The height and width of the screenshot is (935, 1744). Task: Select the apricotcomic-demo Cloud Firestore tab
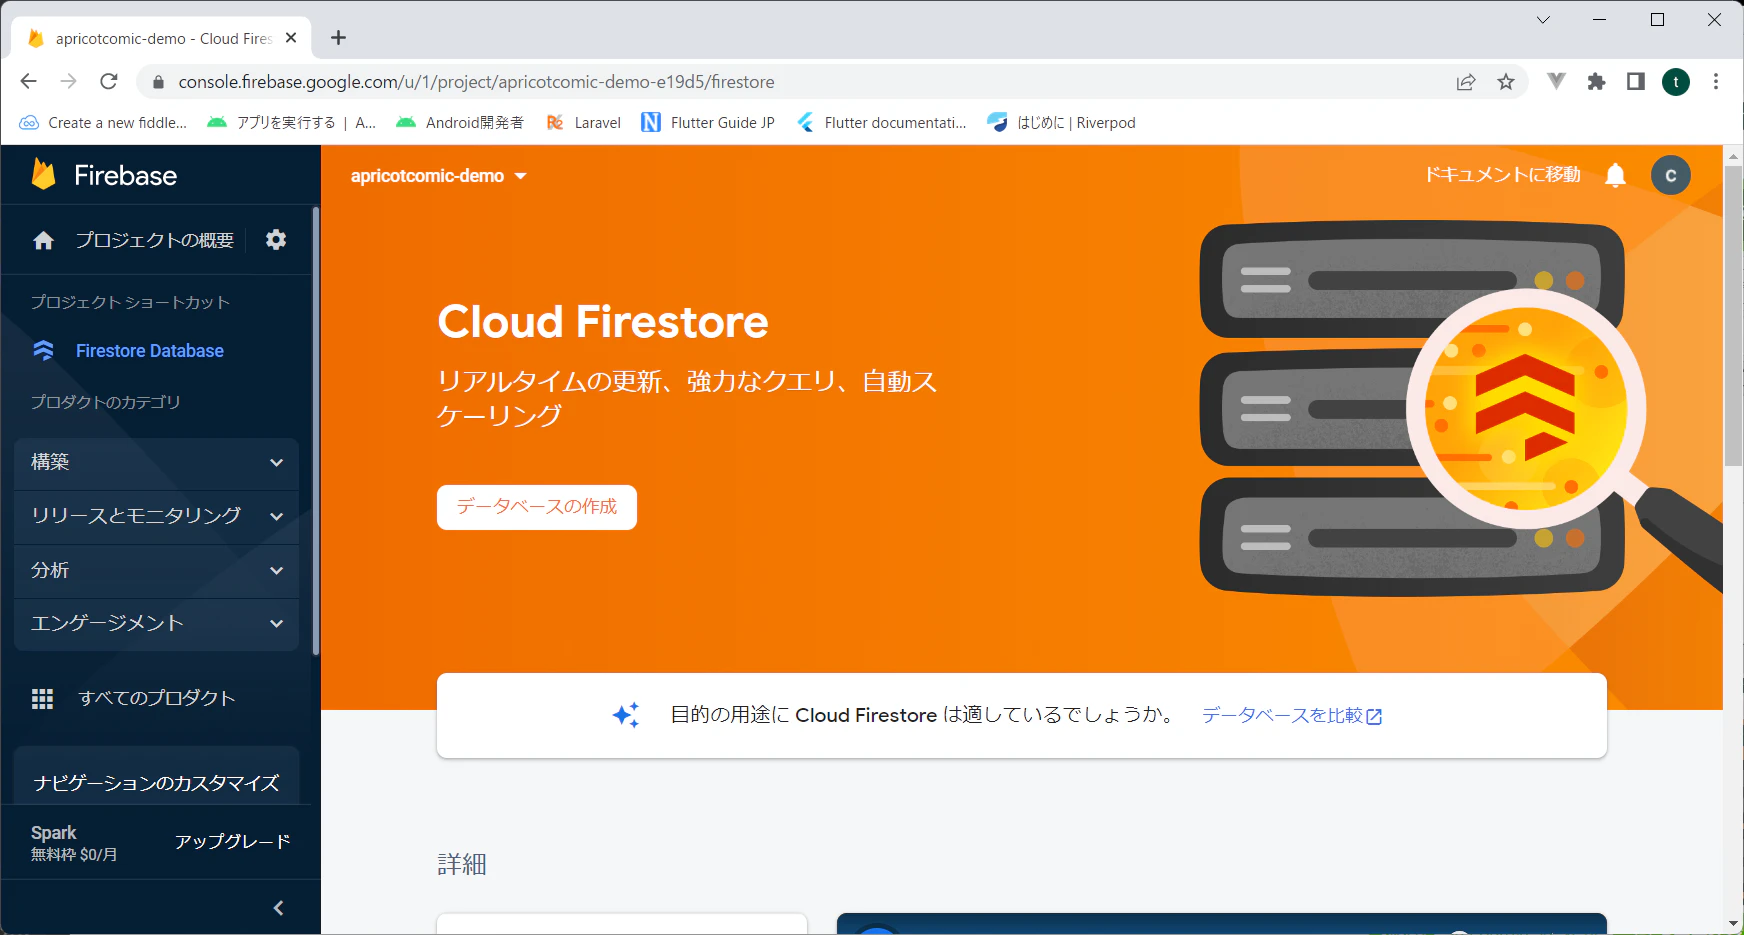(162, 38)
